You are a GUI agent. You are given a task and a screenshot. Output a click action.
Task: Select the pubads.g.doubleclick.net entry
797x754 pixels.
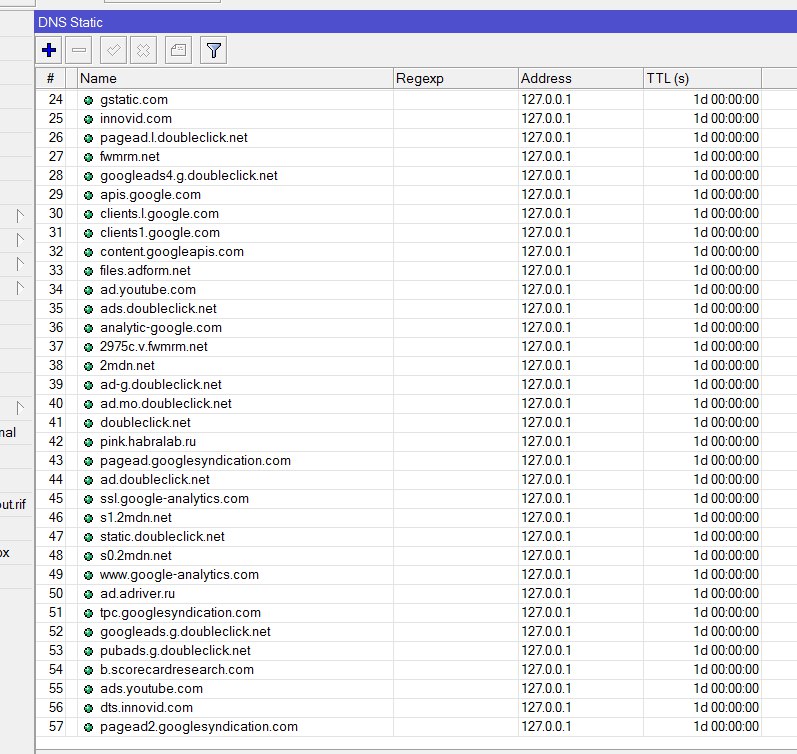(x=175, y=651)
